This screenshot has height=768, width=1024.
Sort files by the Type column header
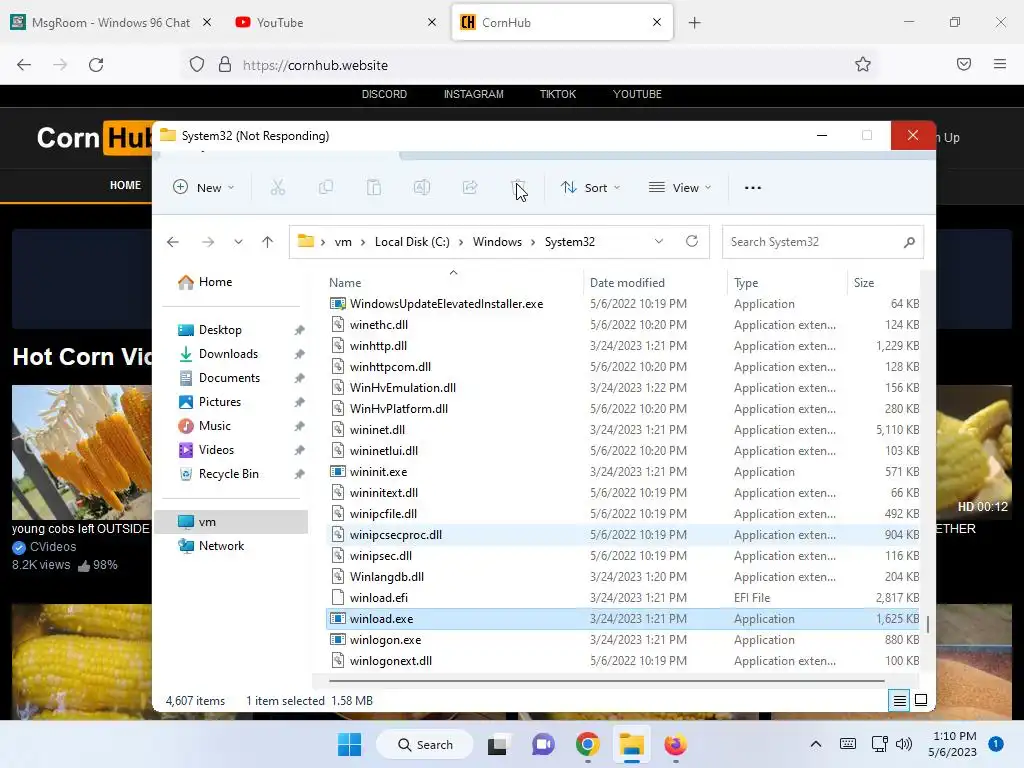pos(746,283)
